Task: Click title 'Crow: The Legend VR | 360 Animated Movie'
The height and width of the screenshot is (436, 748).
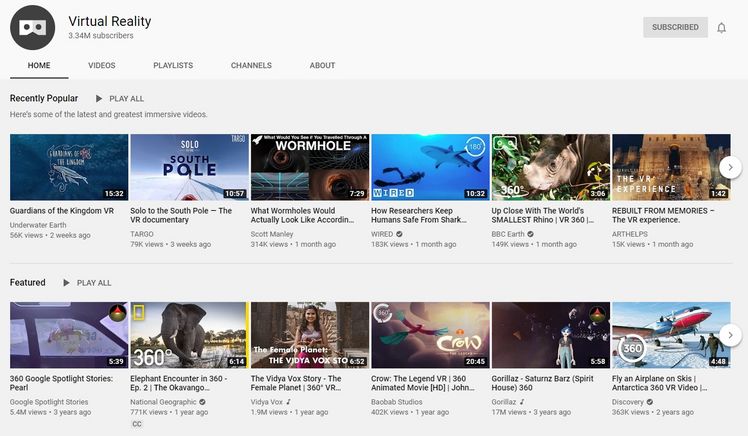Action: [x=423, y=383]
